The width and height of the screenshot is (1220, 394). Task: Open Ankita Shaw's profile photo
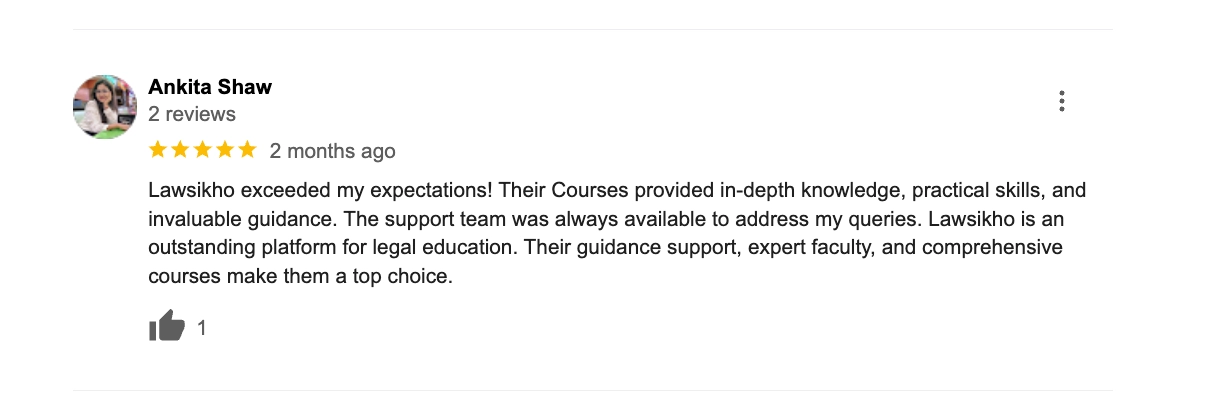[x=105, y=106]
